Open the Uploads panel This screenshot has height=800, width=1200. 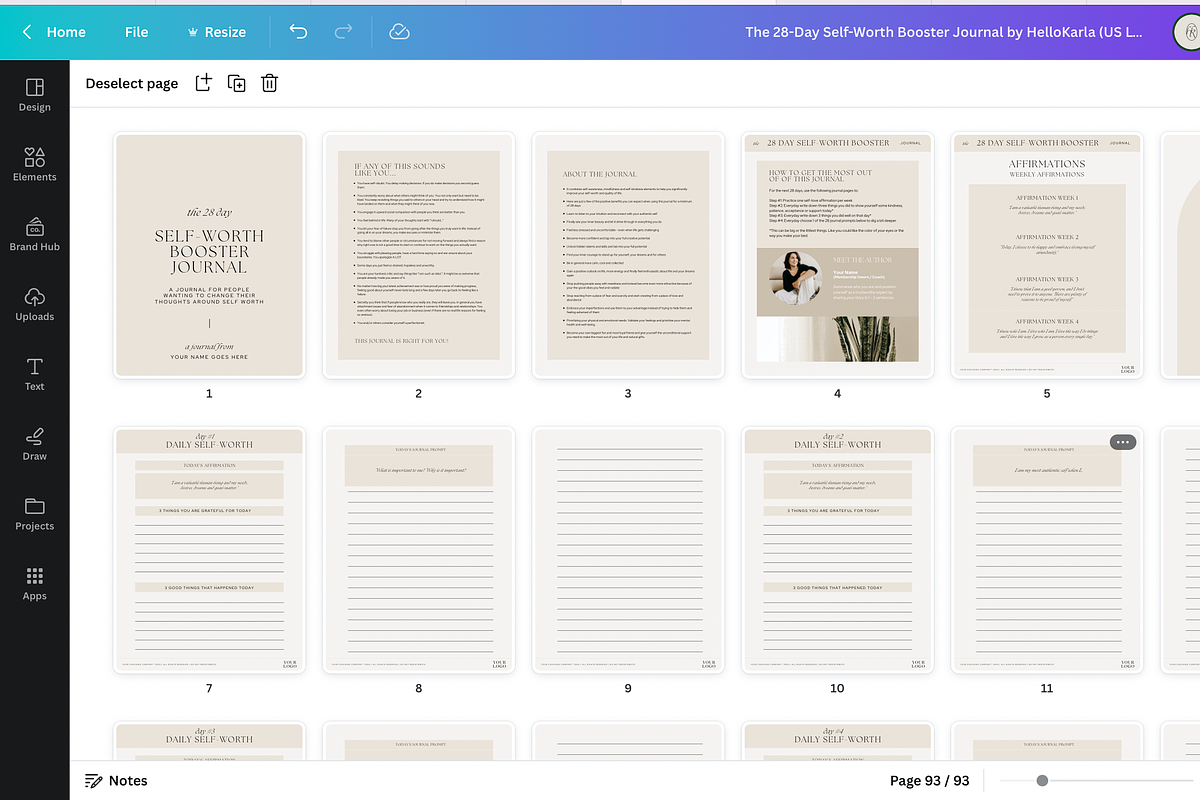click(x=34, y=305)
